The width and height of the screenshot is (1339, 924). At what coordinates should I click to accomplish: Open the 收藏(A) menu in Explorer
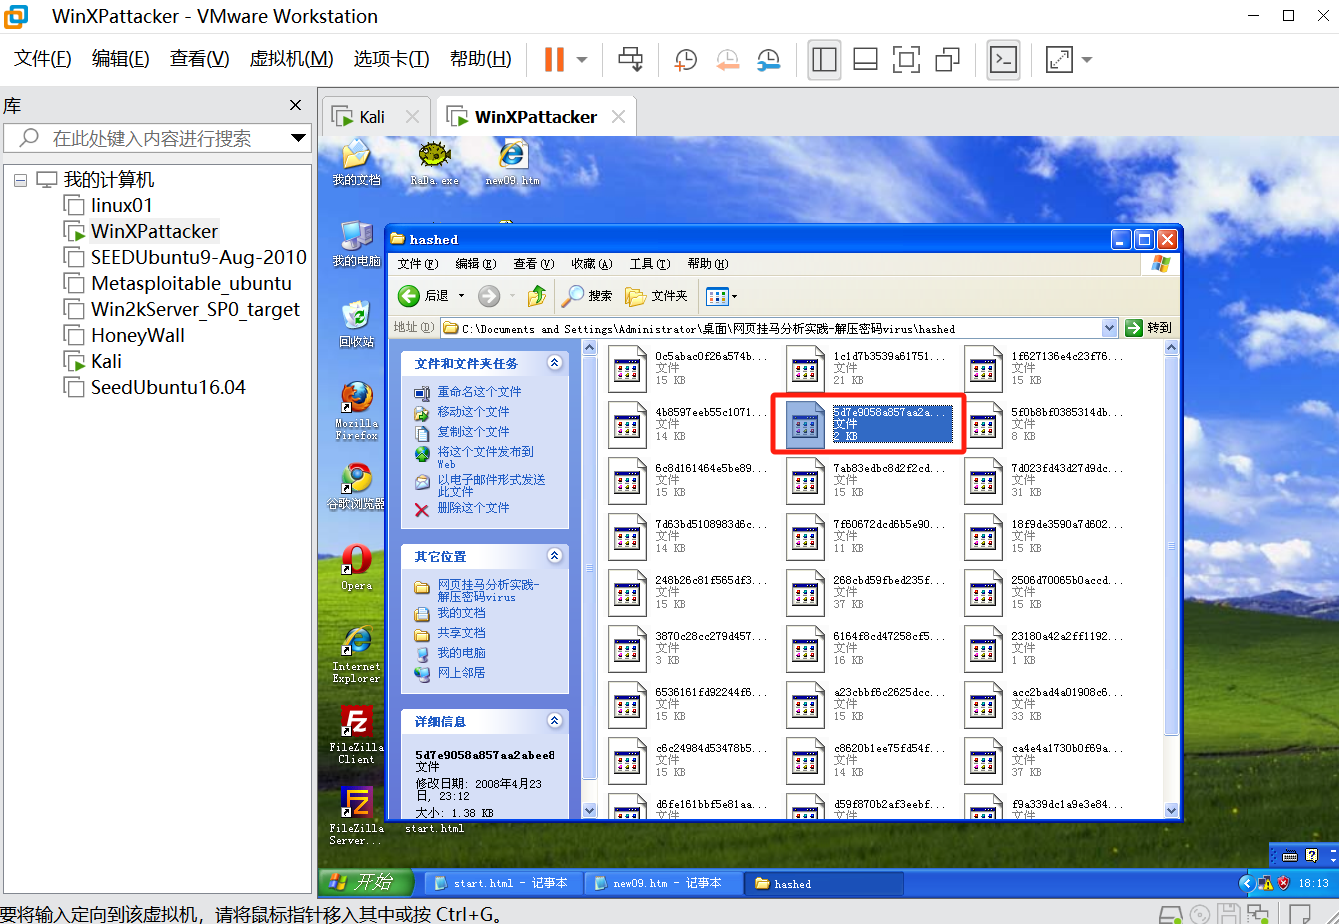click(591, 264)
